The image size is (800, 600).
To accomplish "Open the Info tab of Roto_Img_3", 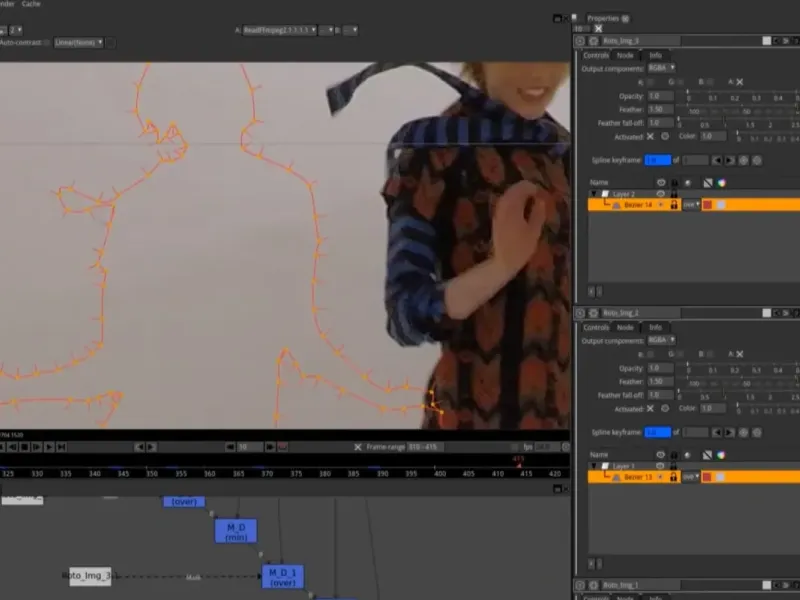I will tap(655, 55).
